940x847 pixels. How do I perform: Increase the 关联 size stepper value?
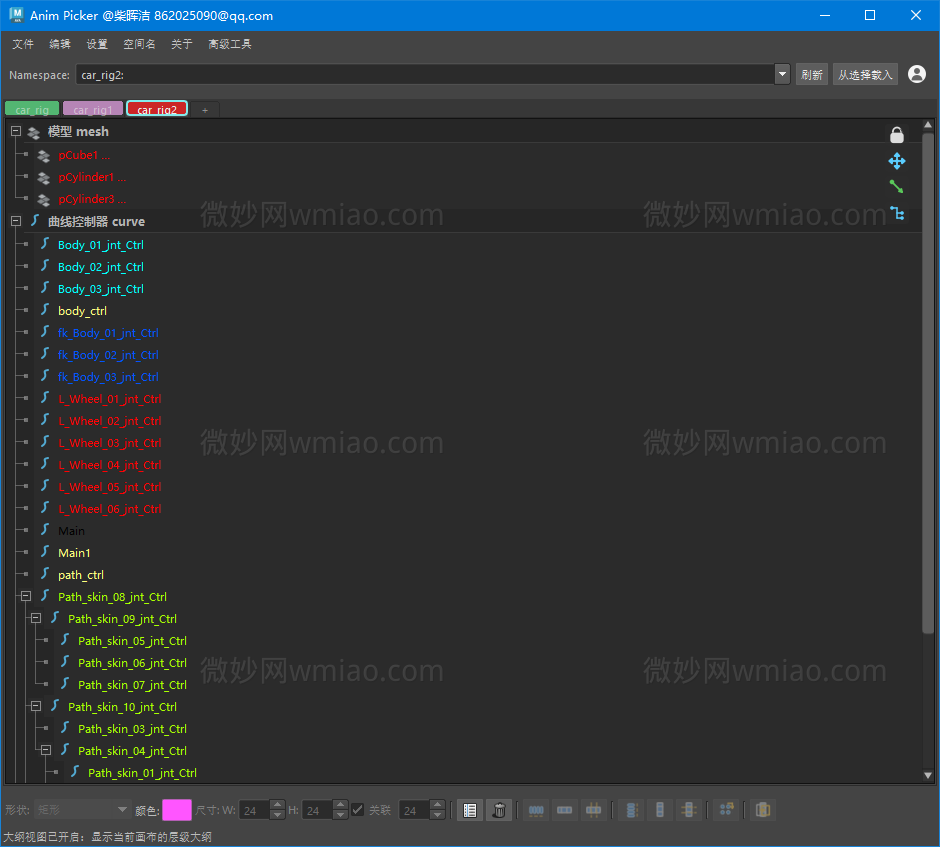[x=438, y=804]
